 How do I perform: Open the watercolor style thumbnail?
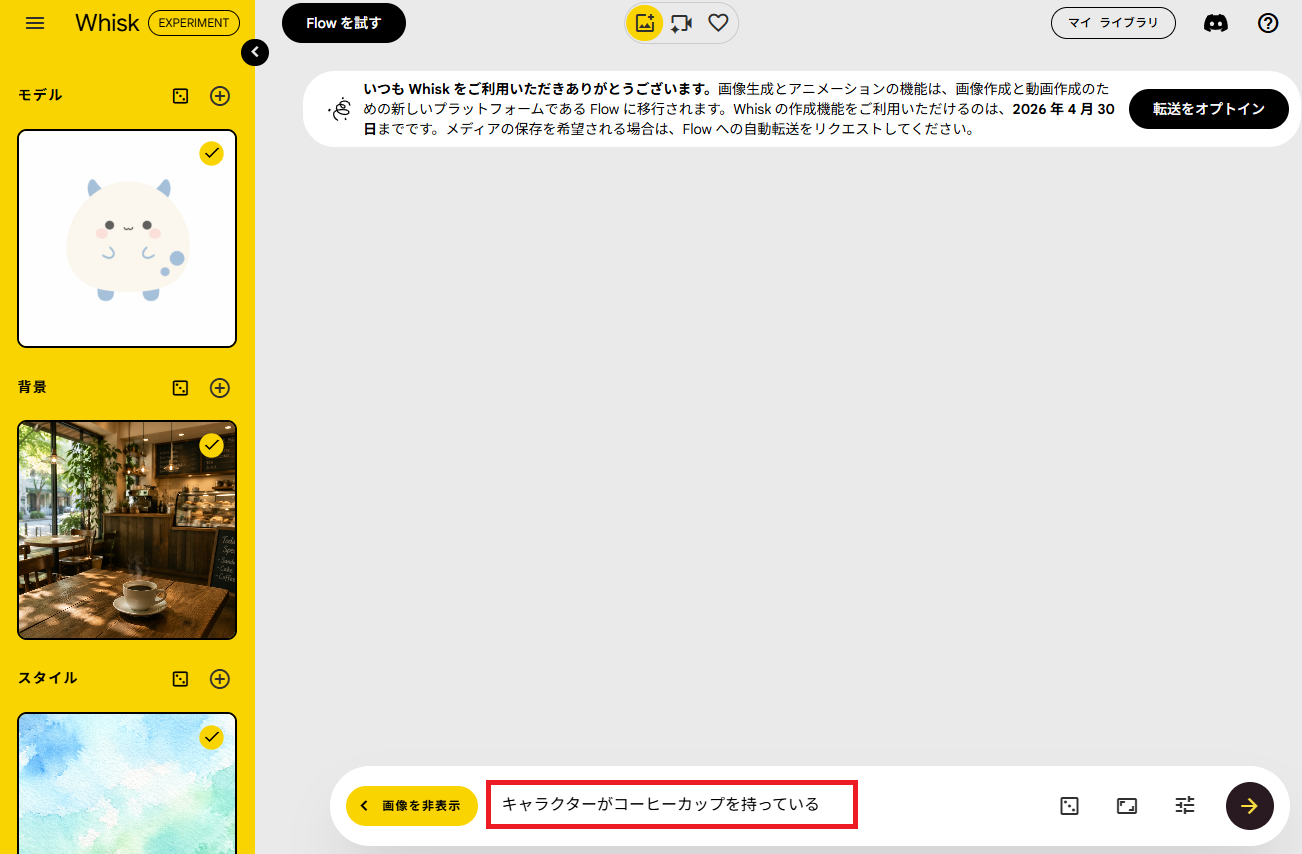(127, 783)
